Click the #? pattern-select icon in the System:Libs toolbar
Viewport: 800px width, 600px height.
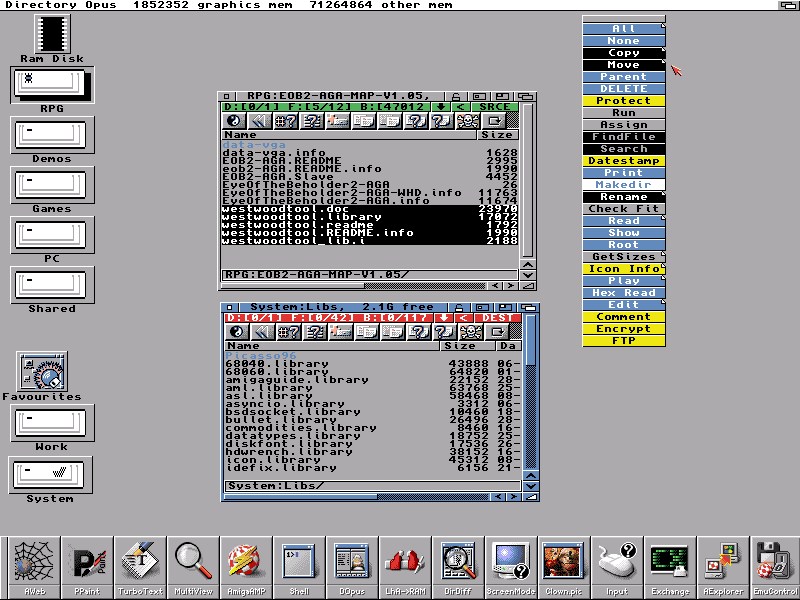(x=288, y=330)
